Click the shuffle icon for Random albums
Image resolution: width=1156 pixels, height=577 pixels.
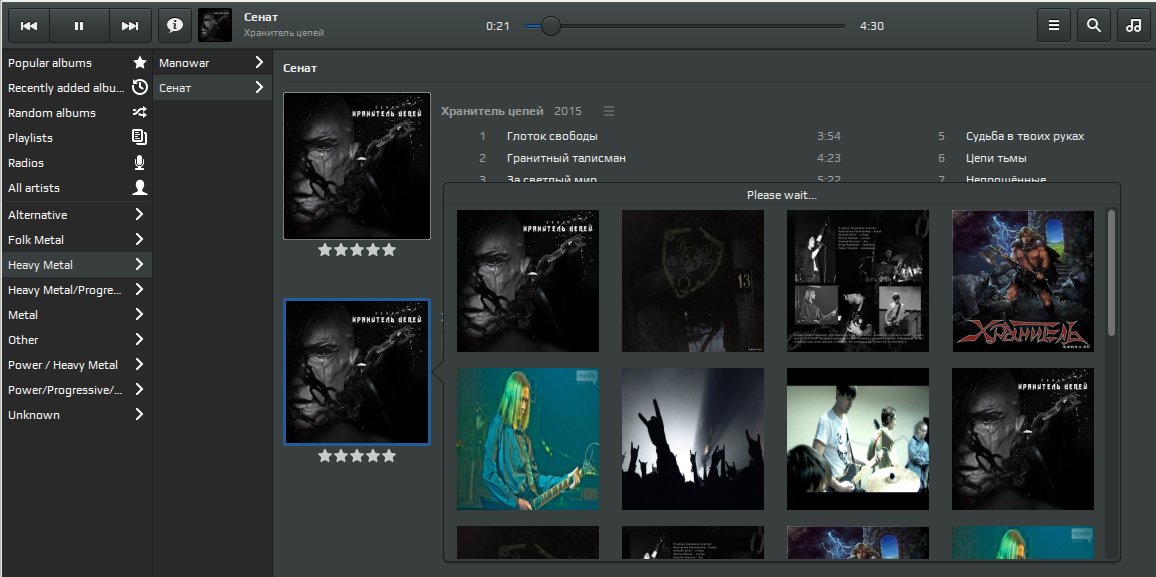click(139, 113)
